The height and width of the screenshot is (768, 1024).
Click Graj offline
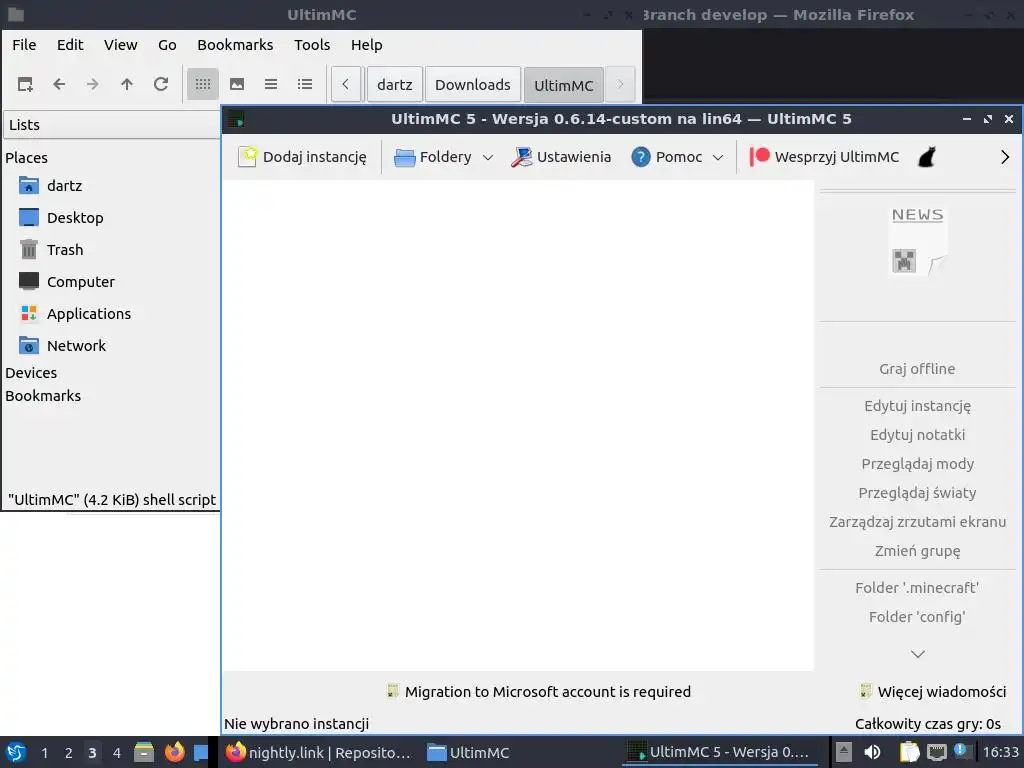[x=917, y=369]
